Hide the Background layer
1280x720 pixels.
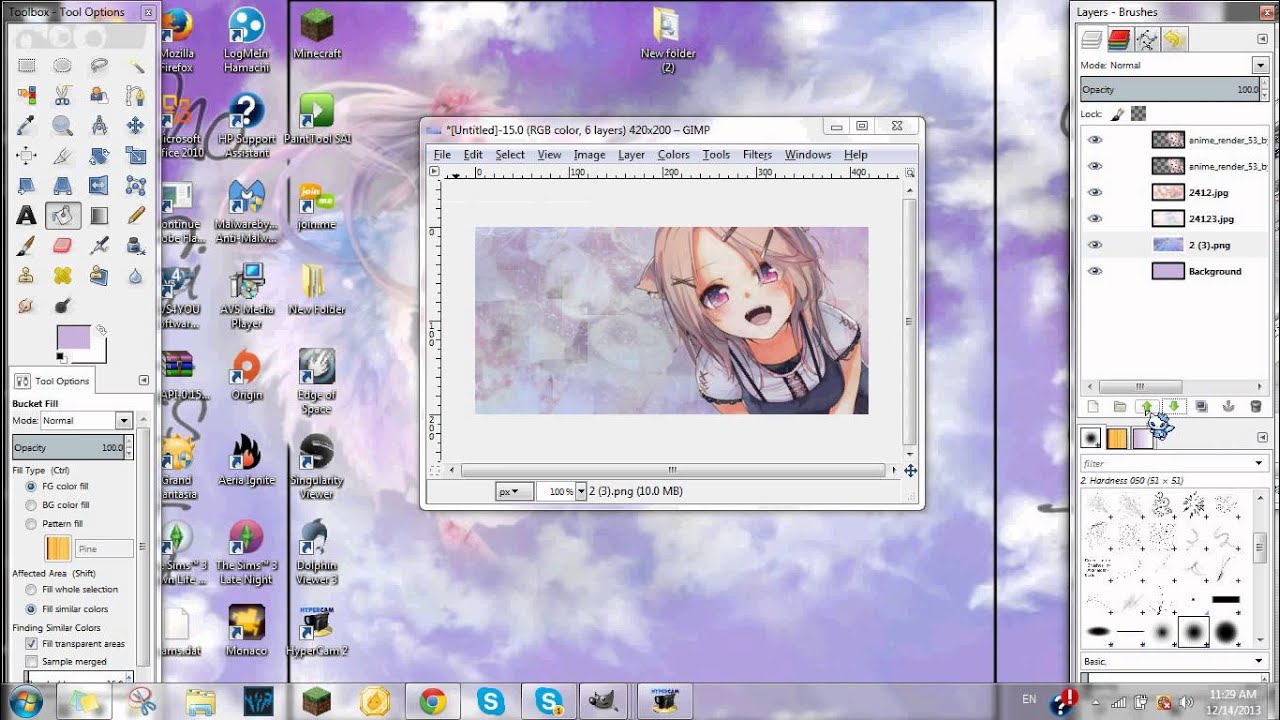1095,271
